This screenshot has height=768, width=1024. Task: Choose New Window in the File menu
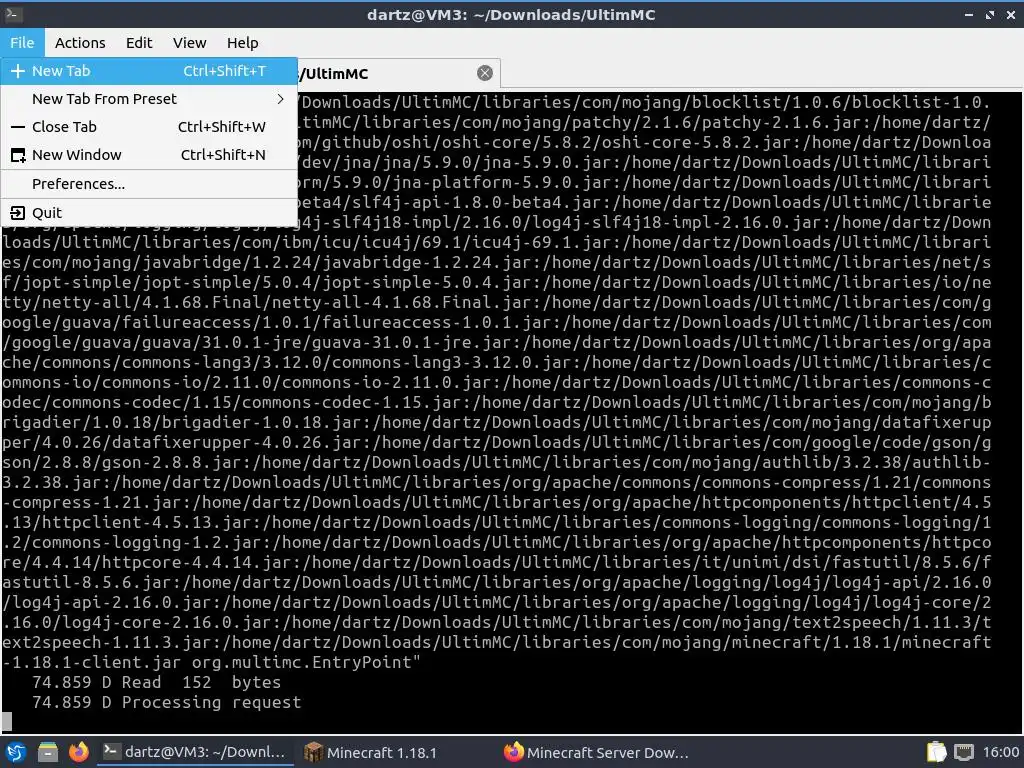coord(149,155)
